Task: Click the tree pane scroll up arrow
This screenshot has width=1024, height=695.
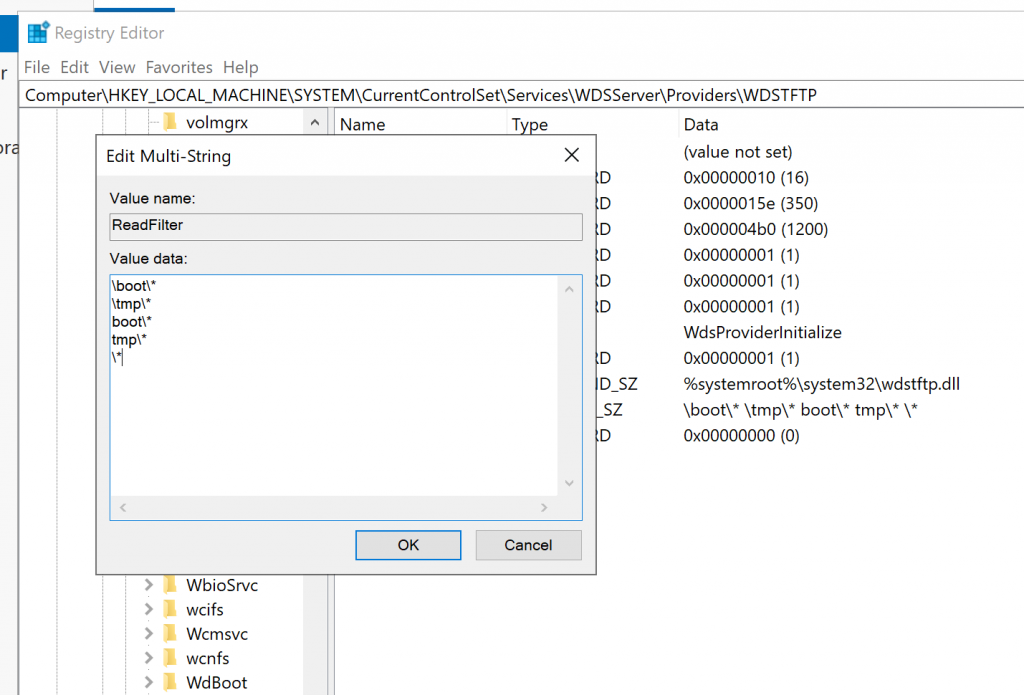Action: [x=315, y=123]
